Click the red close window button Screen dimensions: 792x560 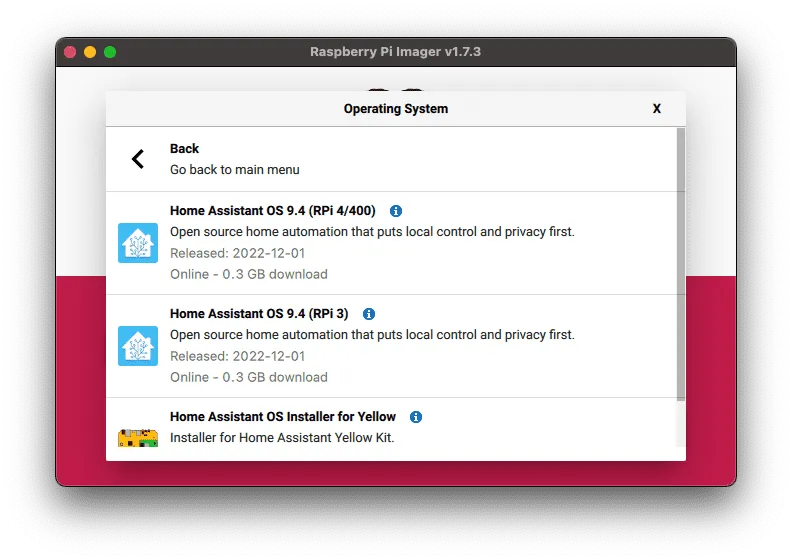click(70, 52)
